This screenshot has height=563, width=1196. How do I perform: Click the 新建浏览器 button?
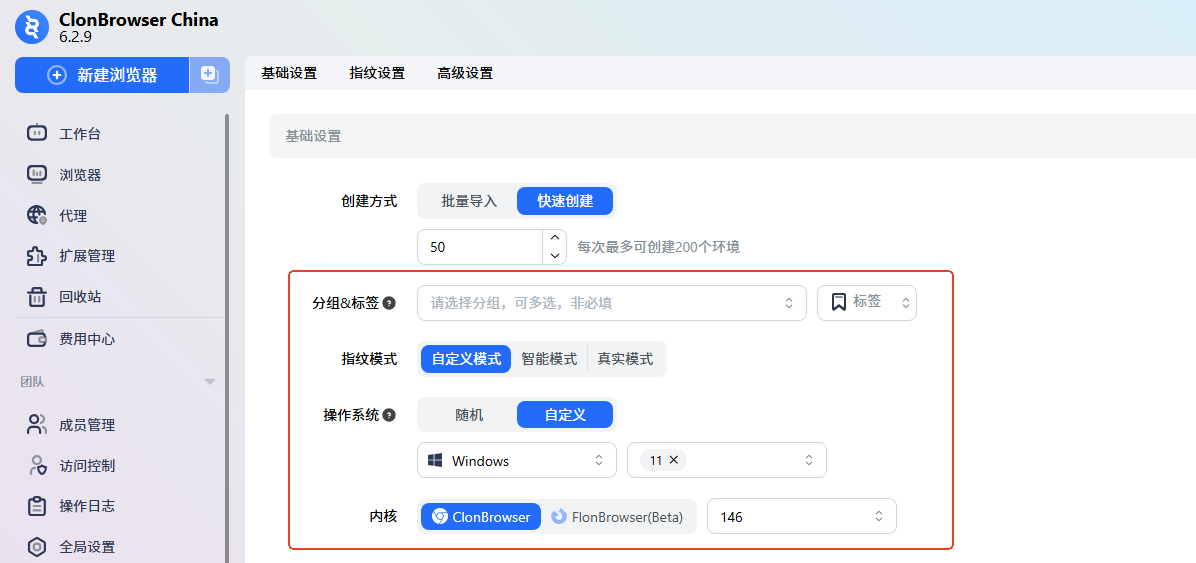101,75
